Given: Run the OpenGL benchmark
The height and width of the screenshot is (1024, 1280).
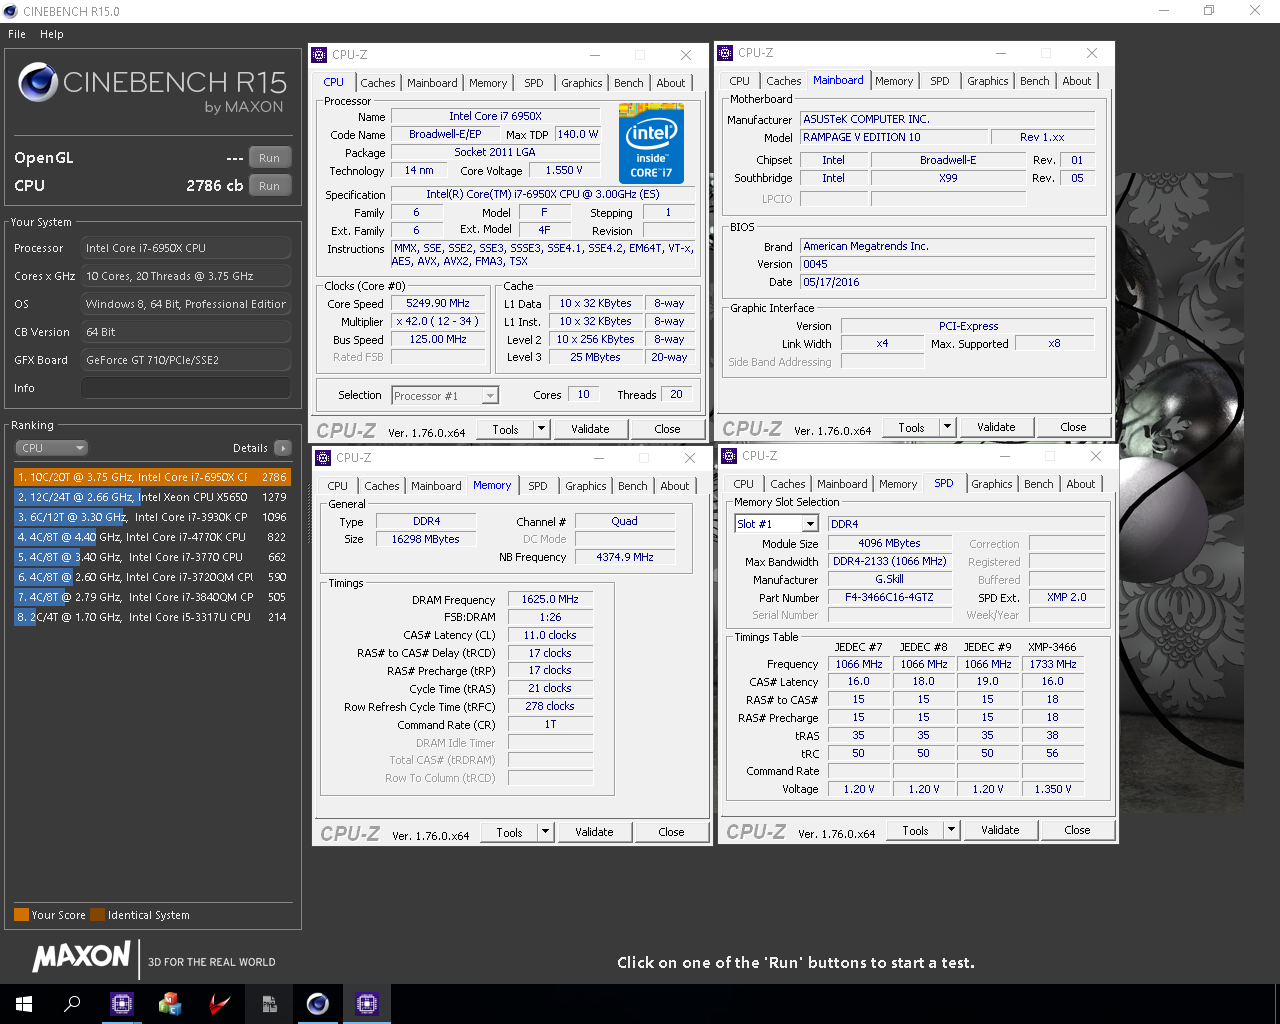Looking at the screenshot, I should tap(270, 158).
